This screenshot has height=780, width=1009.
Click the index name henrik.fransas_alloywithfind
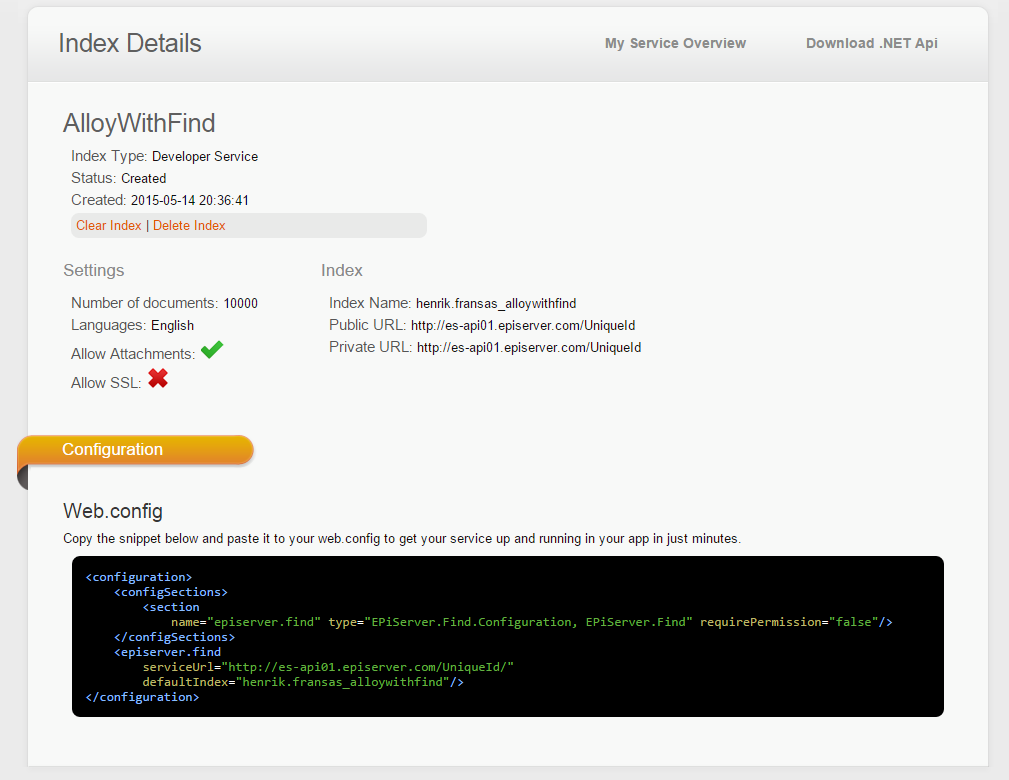496,303
